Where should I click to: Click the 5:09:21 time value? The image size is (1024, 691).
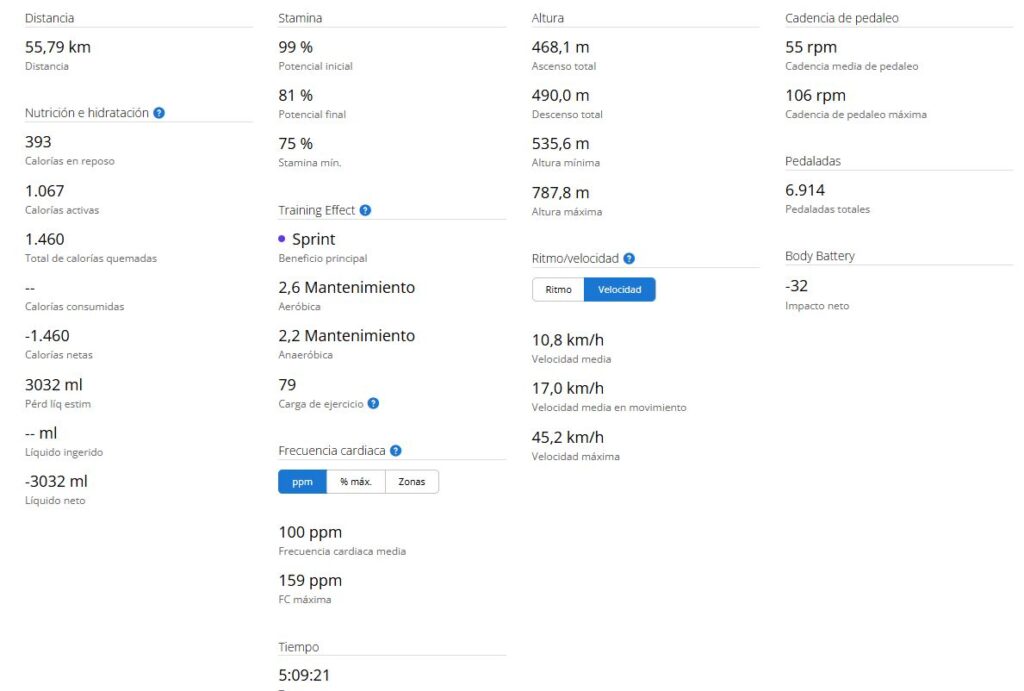click(x=304, y=675)
